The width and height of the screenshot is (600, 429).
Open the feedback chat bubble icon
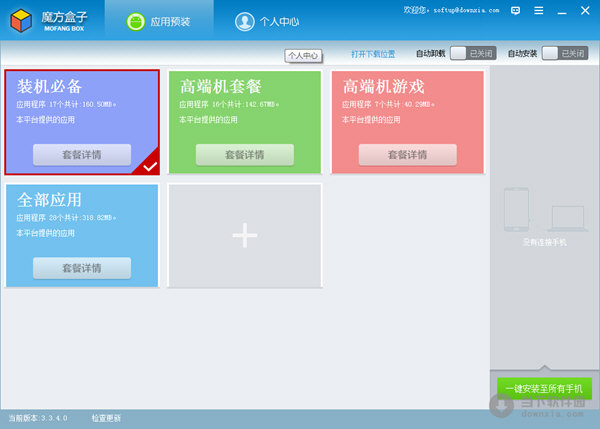[x=515, y=10]
